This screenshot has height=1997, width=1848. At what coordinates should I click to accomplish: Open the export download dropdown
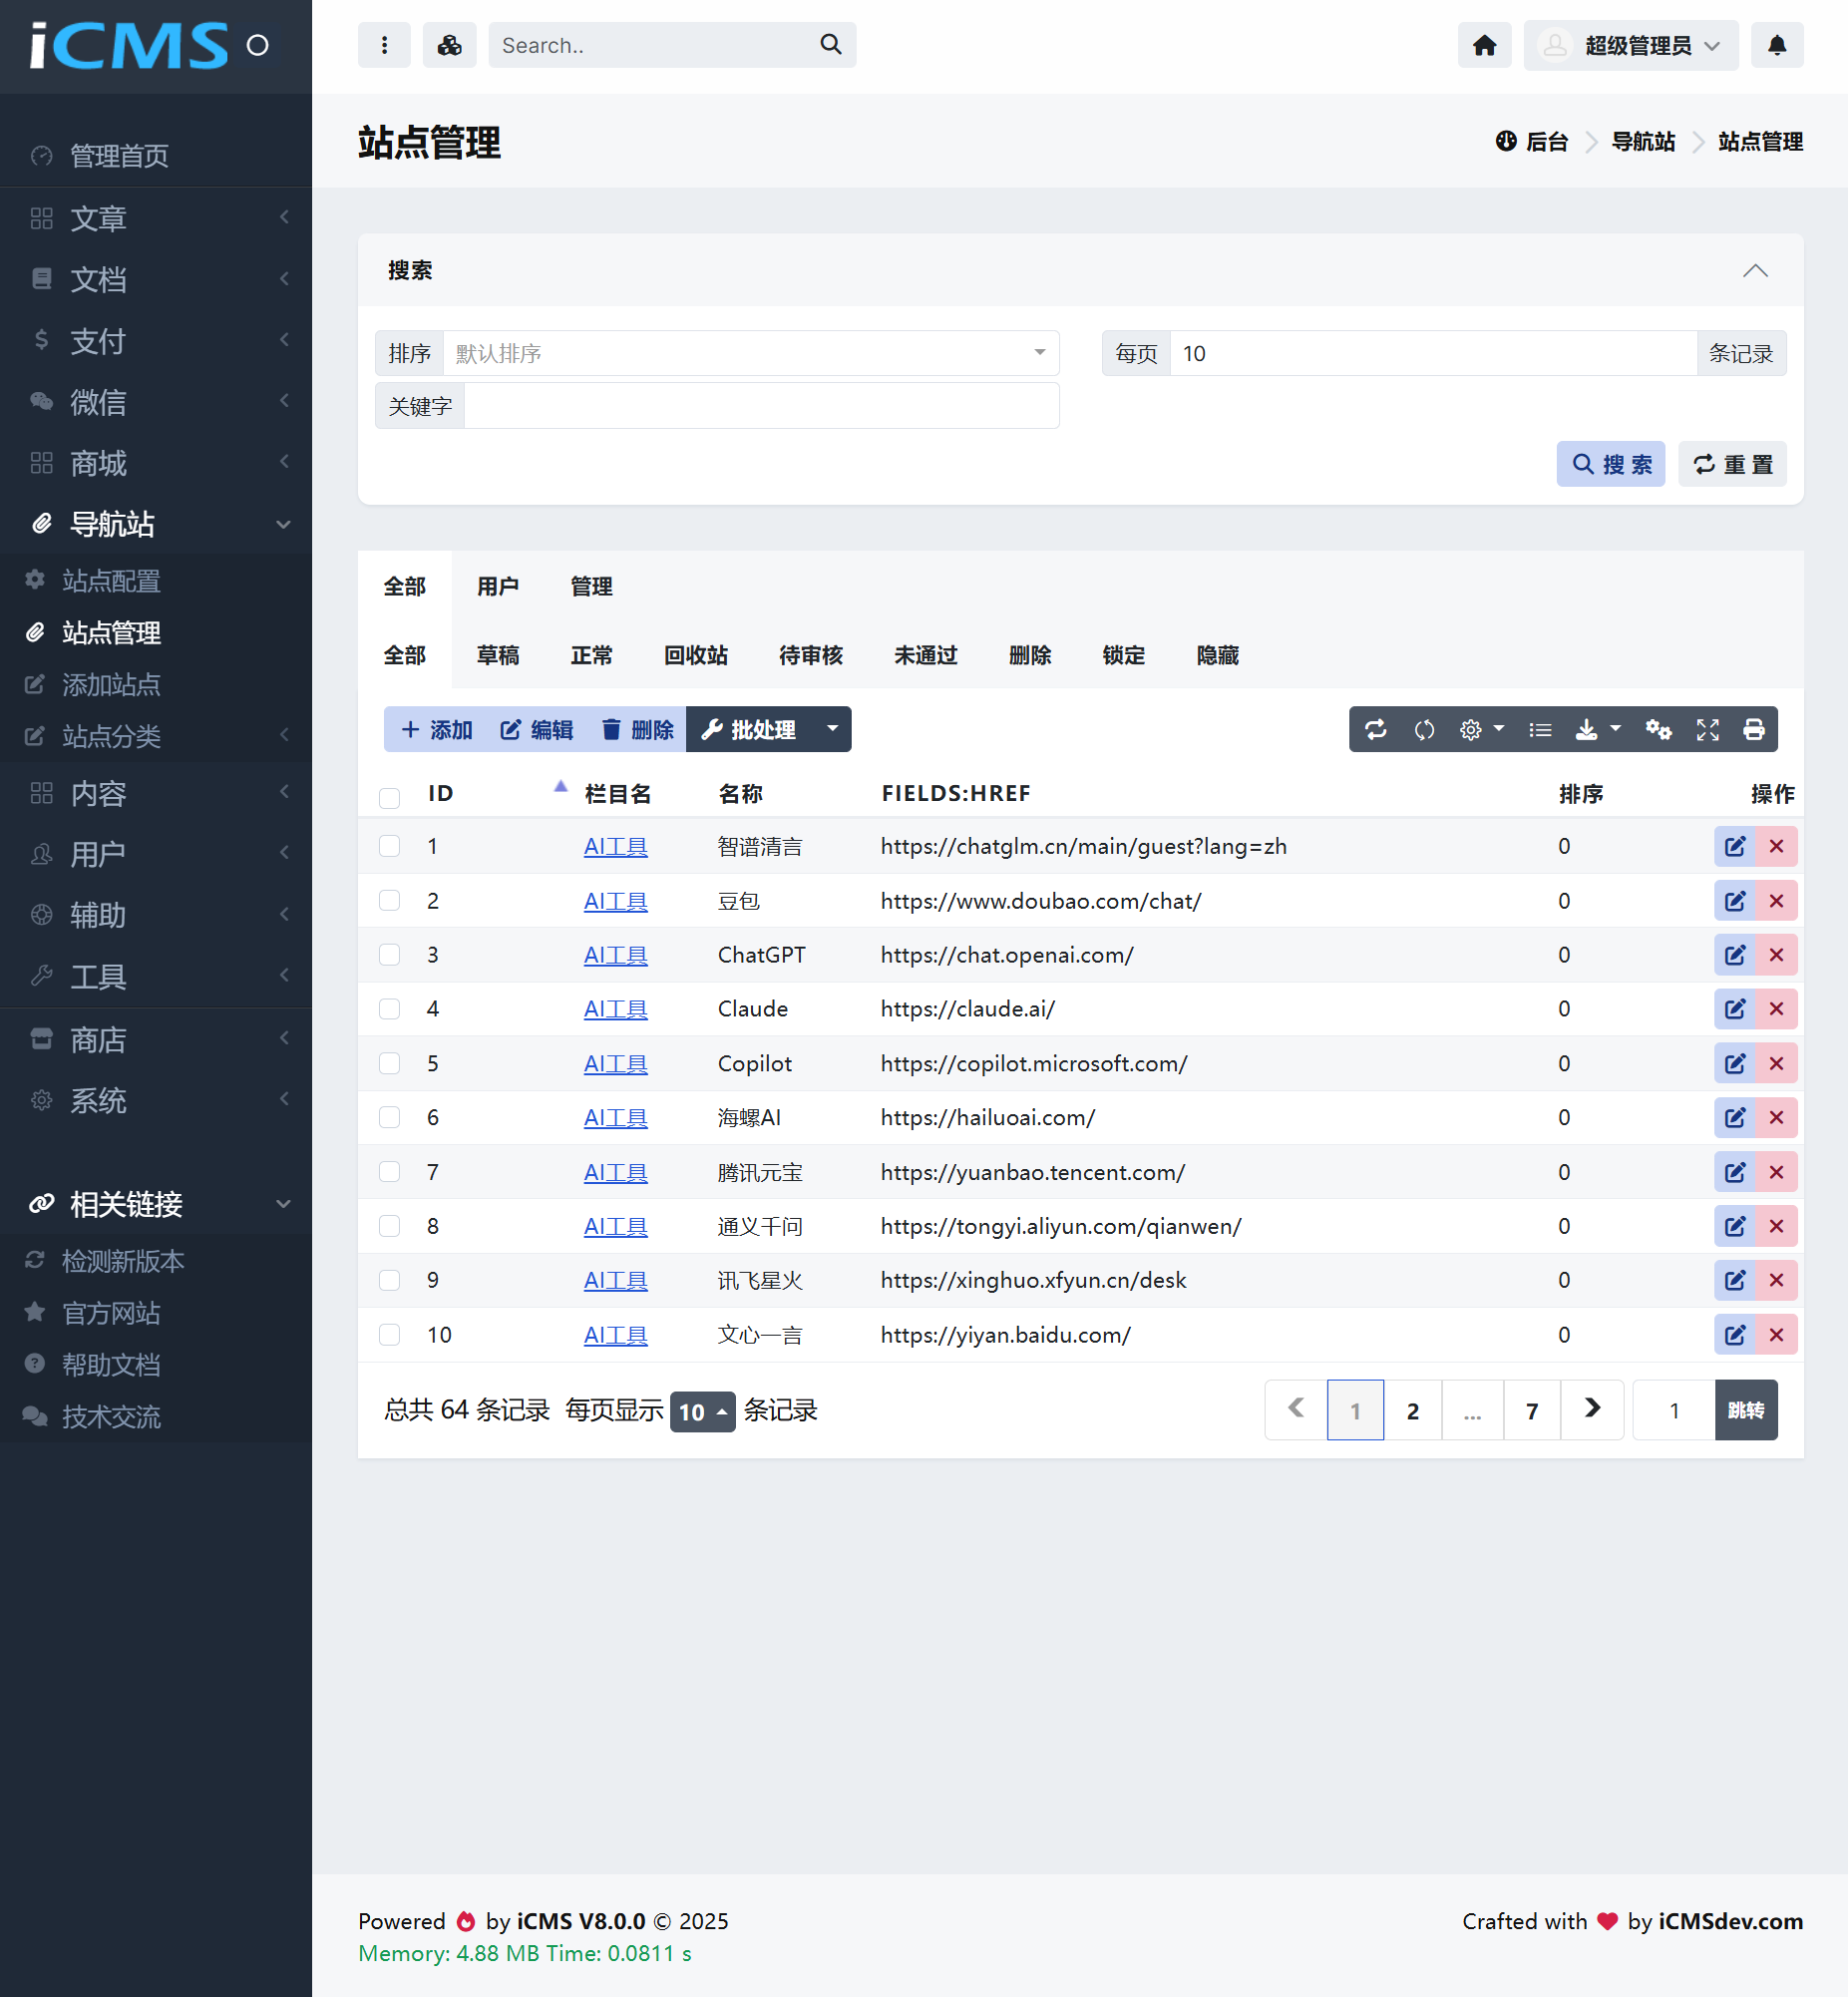point(1597,730)
